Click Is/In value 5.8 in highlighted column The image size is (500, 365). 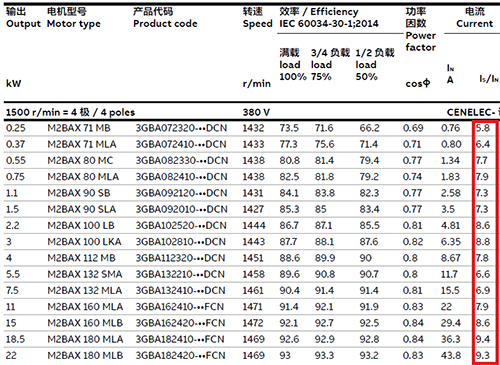[x=483, y=128]
